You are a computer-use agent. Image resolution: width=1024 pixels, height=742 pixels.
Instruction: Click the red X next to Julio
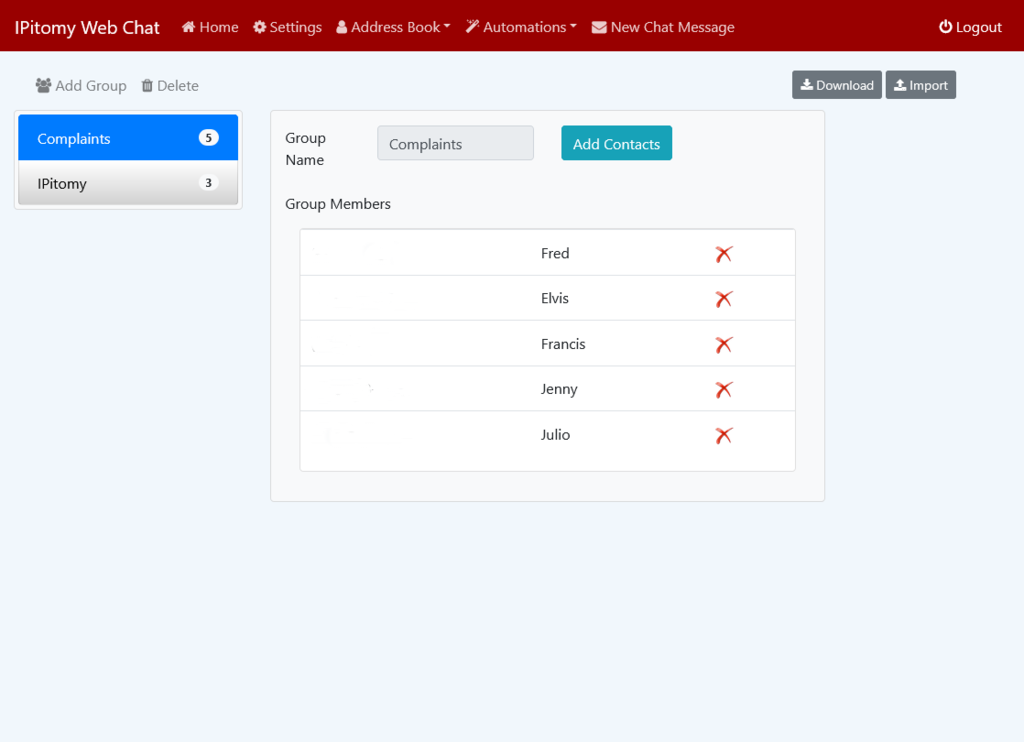click(x=724, y=435)
